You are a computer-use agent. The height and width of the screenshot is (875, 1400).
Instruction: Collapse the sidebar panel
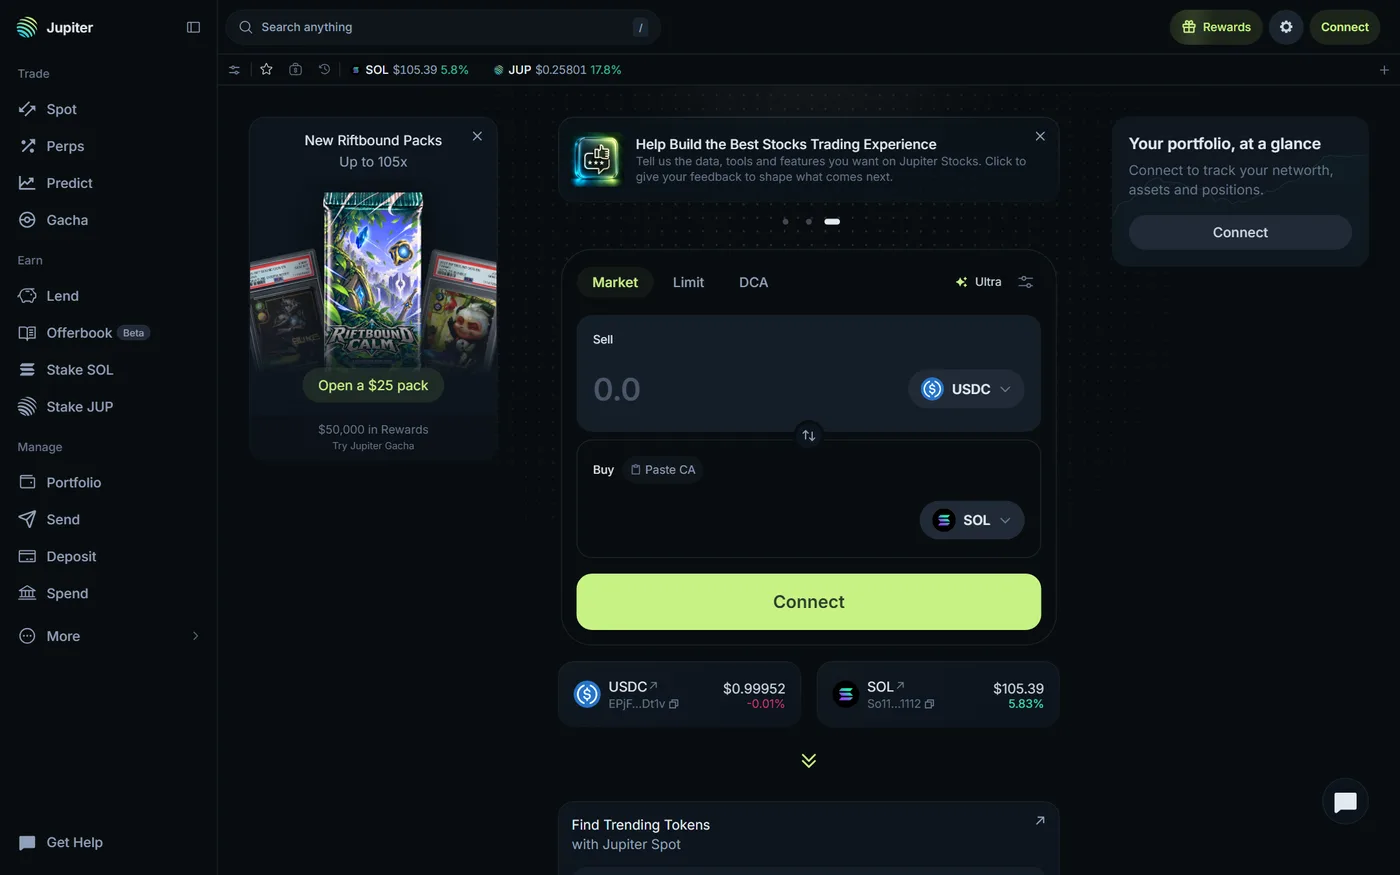click(193, 27)
